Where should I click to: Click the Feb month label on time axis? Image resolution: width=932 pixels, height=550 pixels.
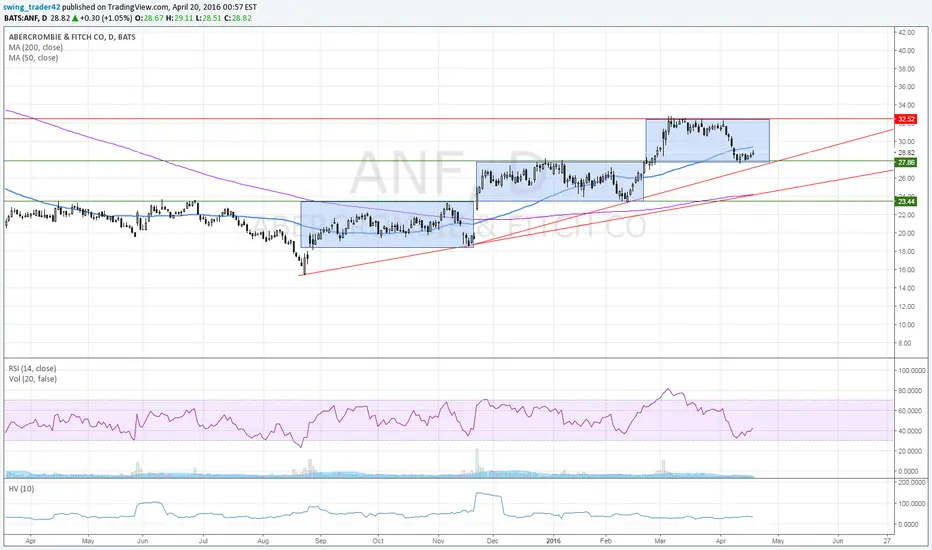606,541
